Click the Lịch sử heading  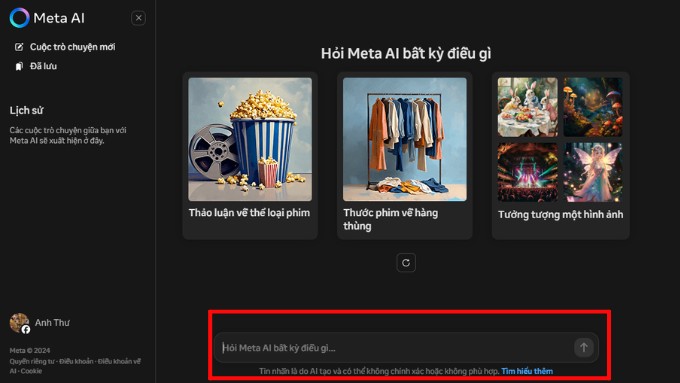[26, 110]
